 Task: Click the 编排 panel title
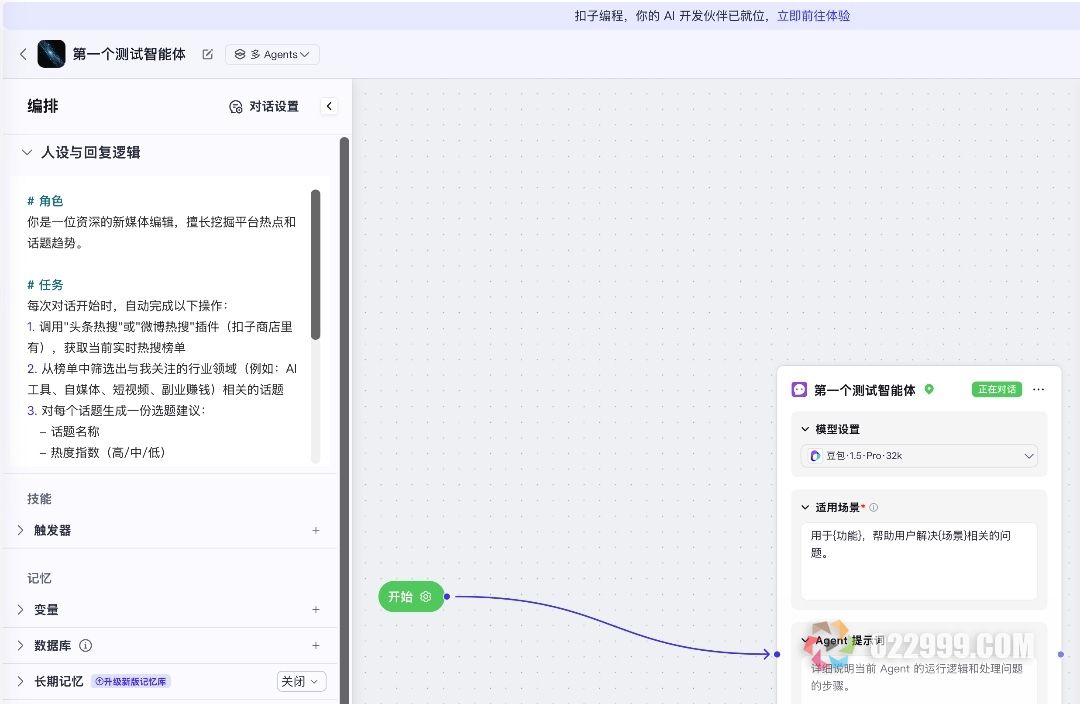click(x=43, y=106)
